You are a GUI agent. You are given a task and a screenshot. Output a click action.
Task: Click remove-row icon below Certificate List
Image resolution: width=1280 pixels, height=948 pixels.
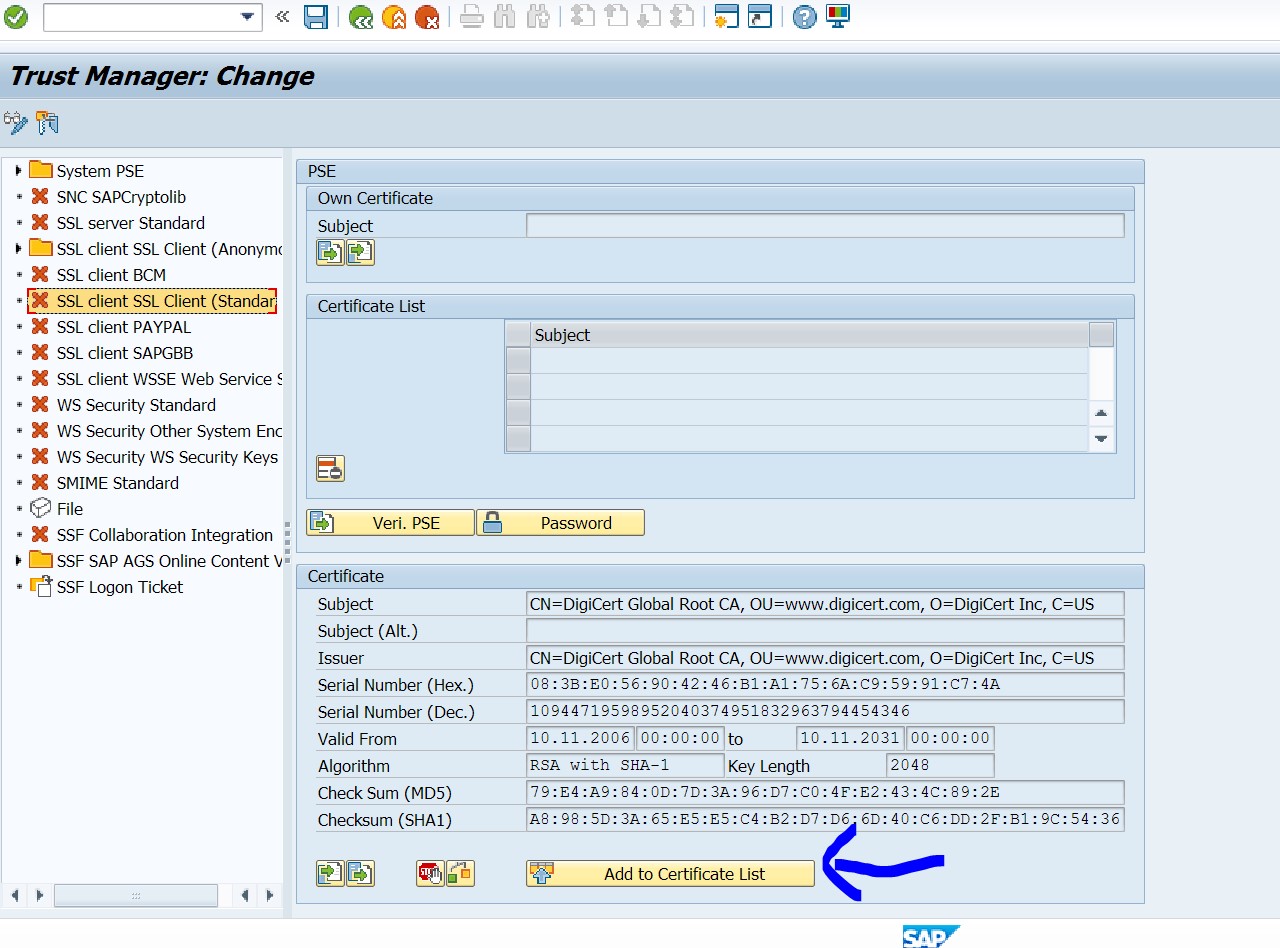click(330, 468)
